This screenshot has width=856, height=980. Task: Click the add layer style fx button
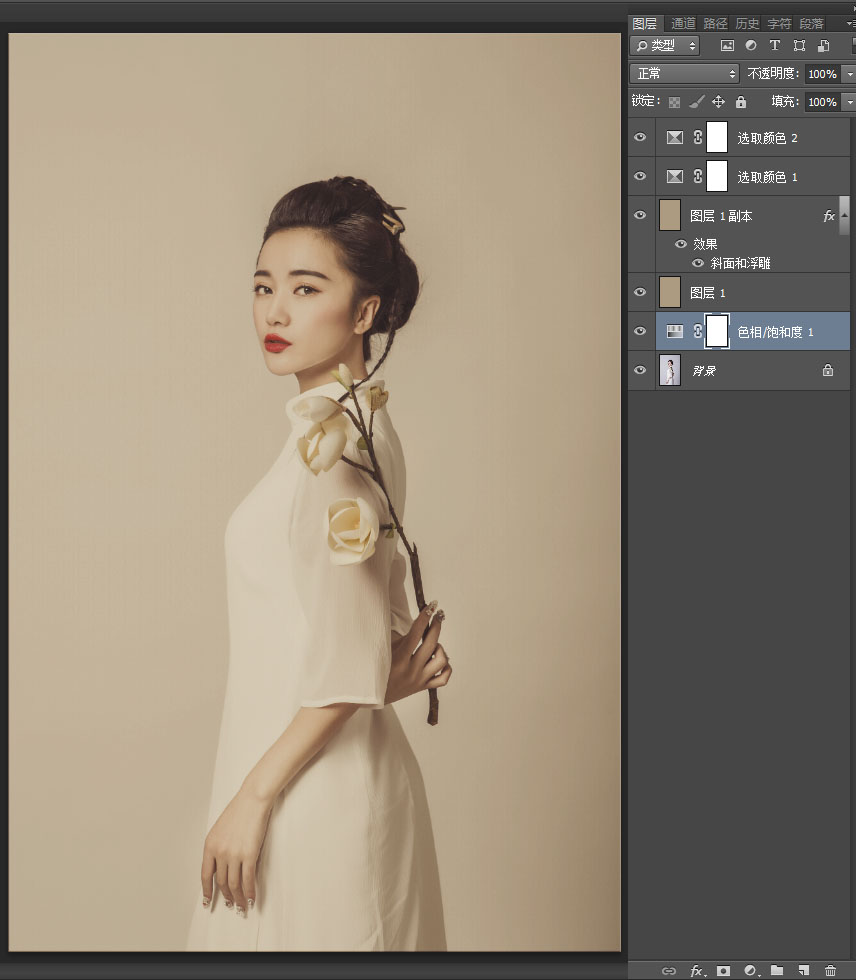697,971
